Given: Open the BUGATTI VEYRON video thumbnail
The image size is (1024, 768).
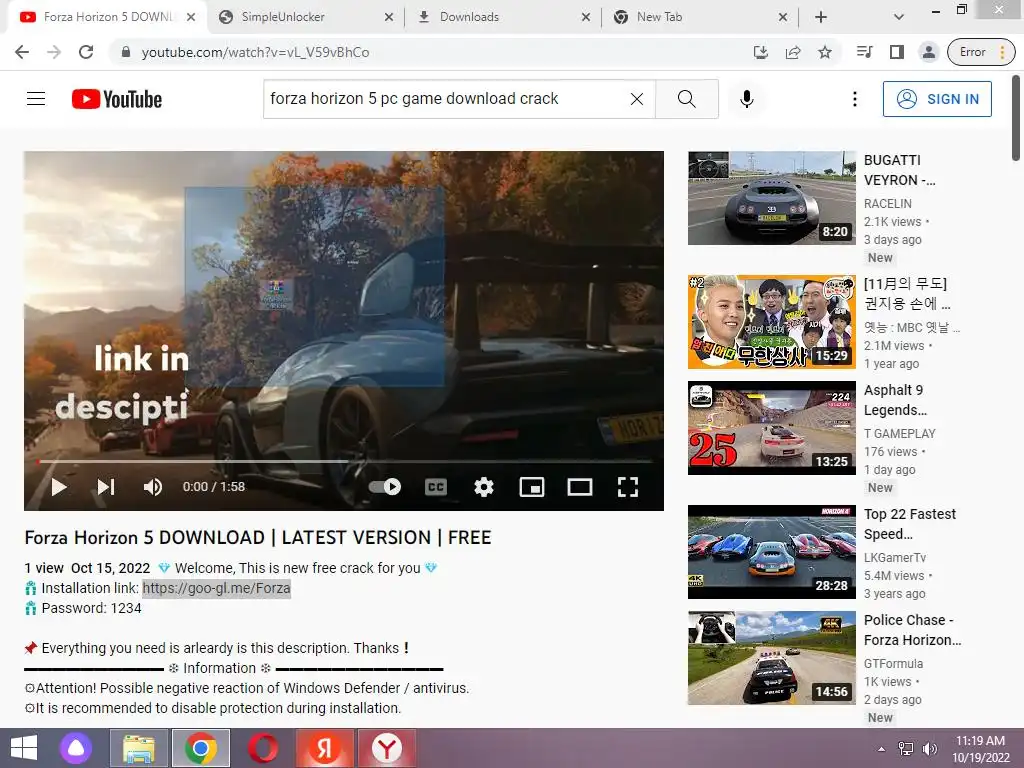Looking at the screenshot, I should (x=771, y=198).
